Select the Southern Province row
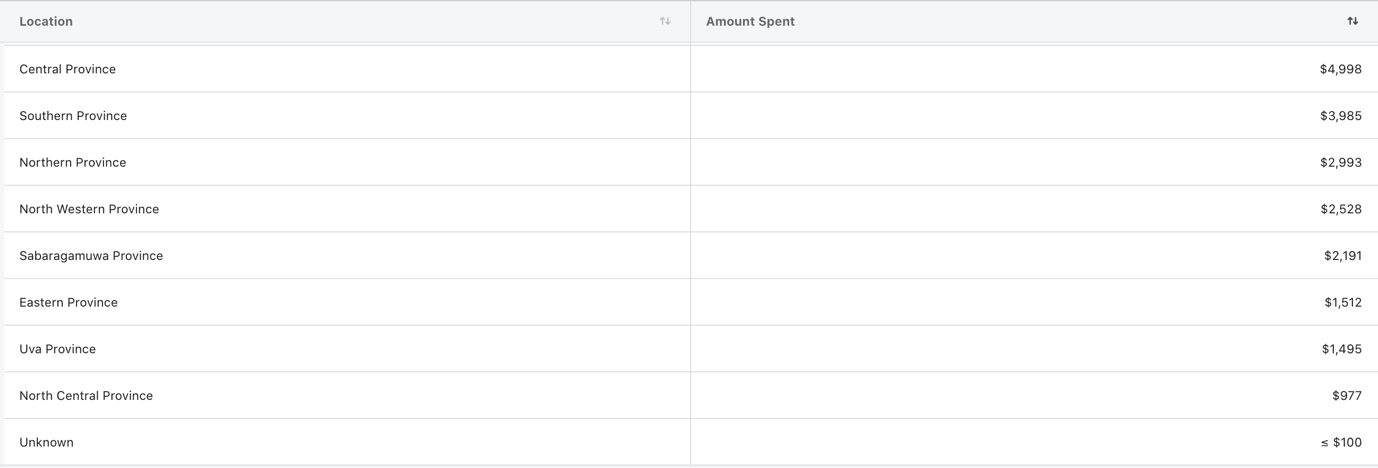The width and height of the screenshot is (1378, 468). [691, 116]
